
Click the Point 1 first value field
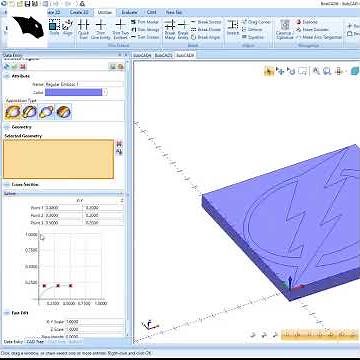click(63, 208)
